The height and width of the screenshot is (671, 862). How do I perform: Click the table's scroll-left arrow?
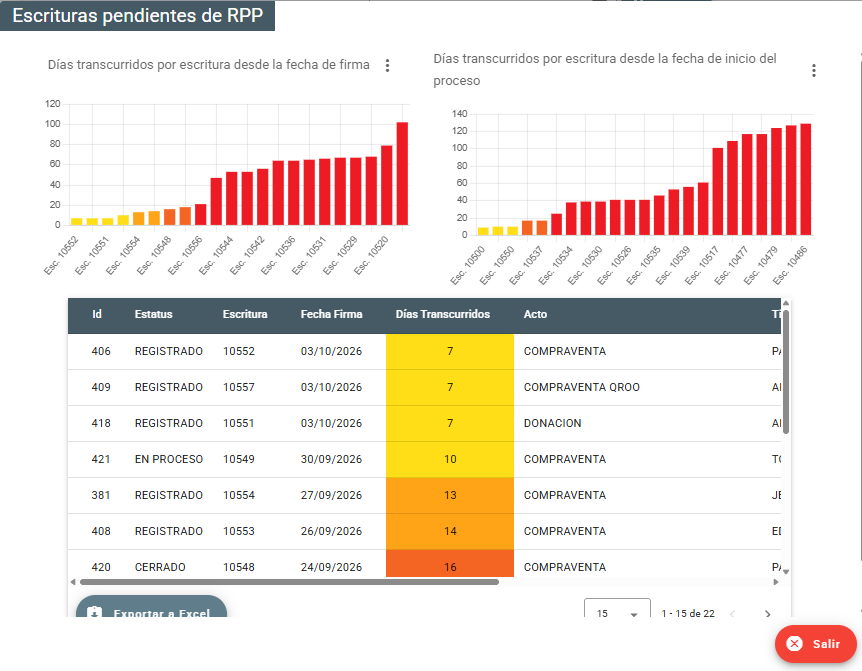coord(73,582)
